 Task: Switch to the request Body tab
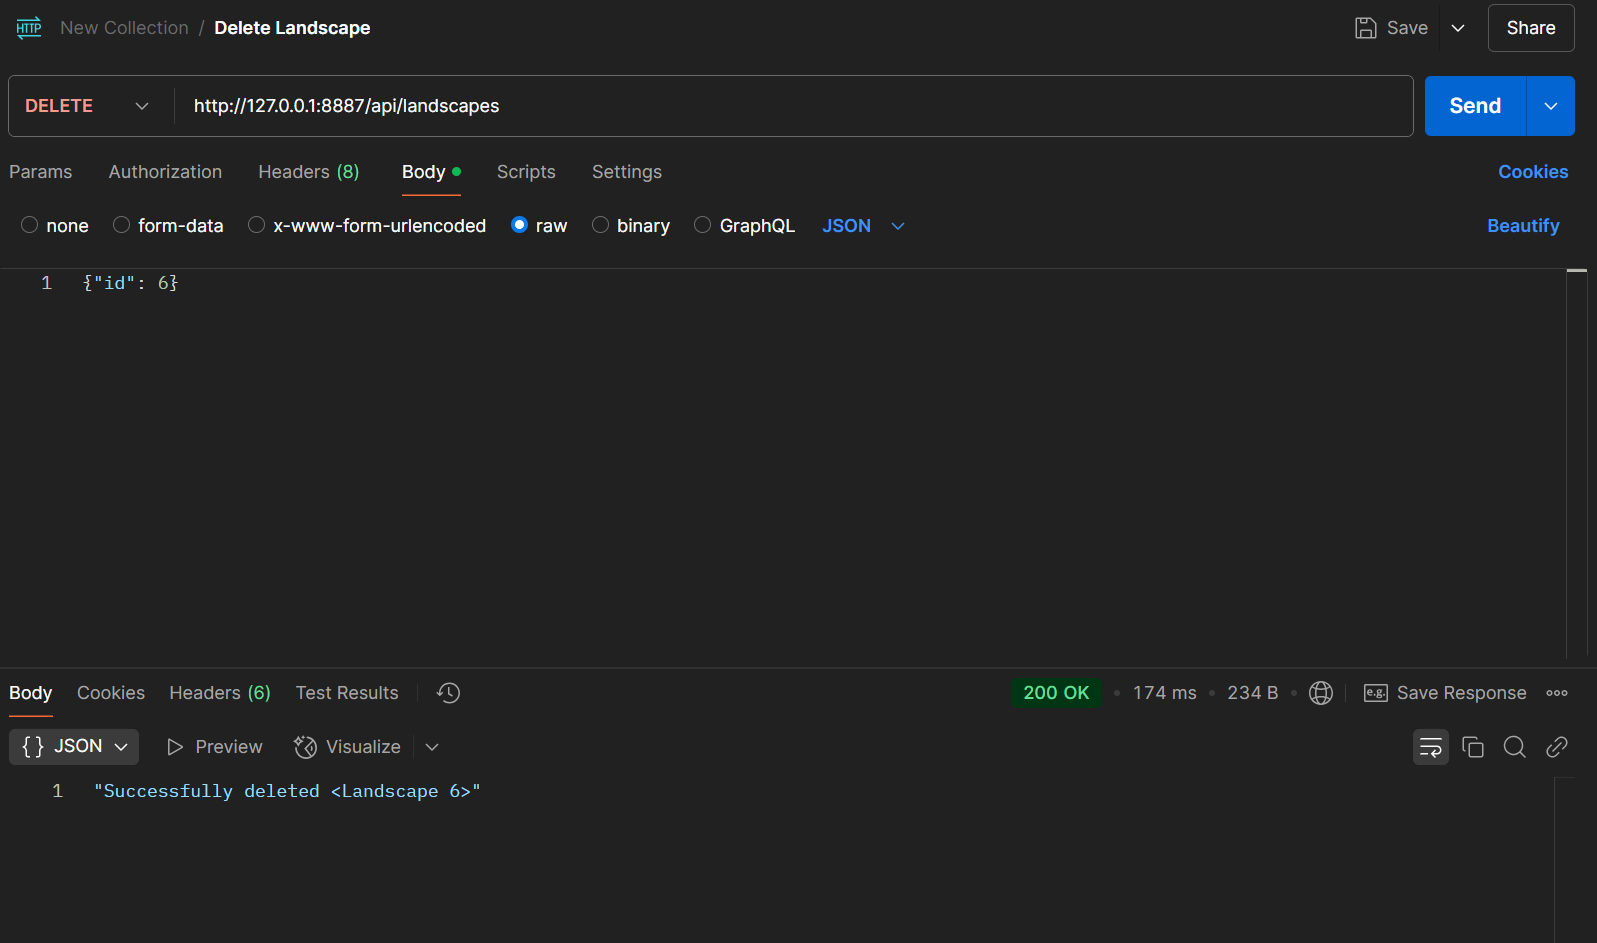[x=431, y=172]
